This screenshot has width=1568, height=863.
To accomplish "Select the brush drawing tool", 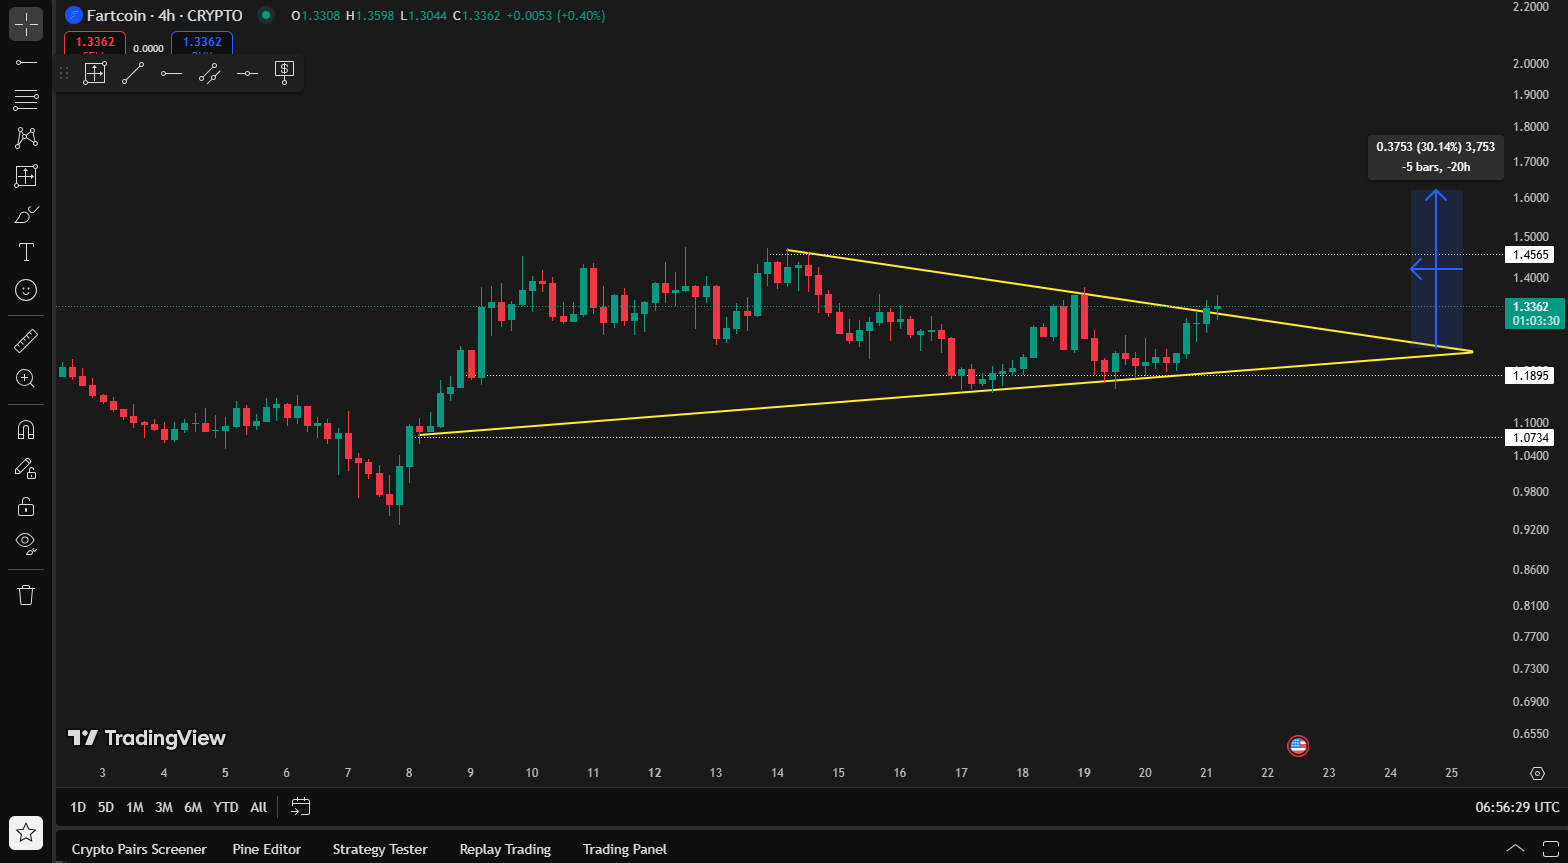I will coord(26,214).
